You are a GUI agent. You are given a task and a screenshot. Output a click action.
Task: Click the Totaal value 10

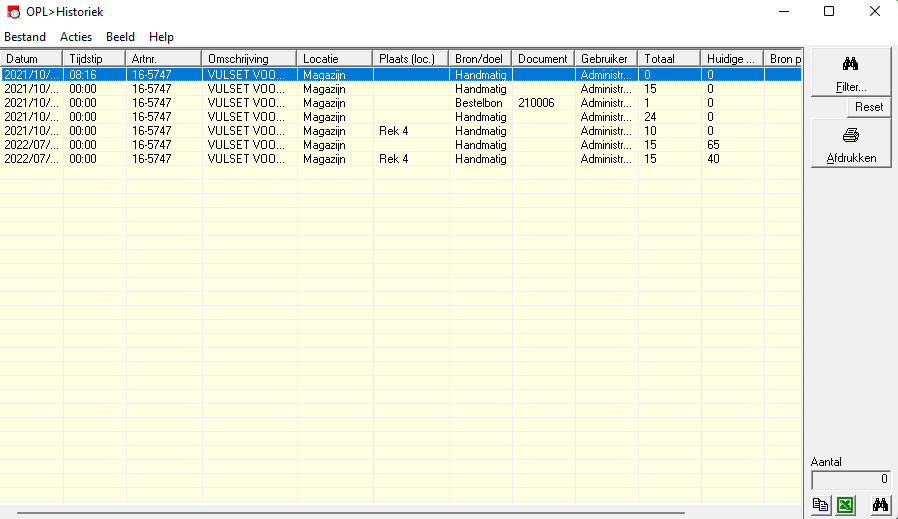point(650,131)
